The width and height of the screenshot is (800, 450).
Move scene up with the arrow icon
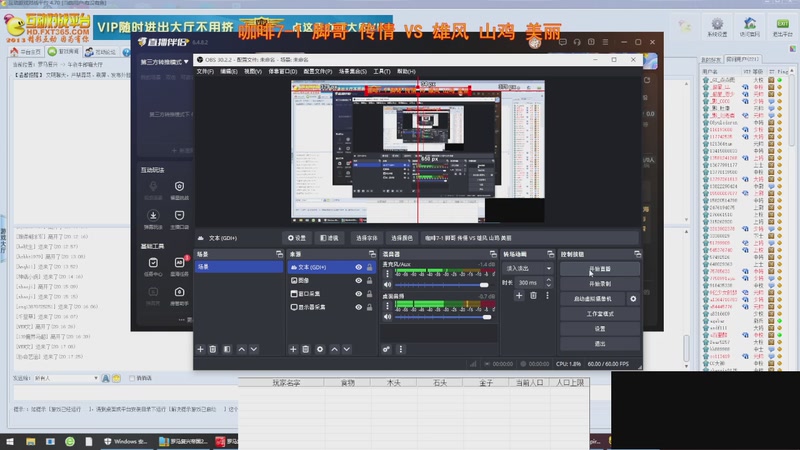click(241, 349)
